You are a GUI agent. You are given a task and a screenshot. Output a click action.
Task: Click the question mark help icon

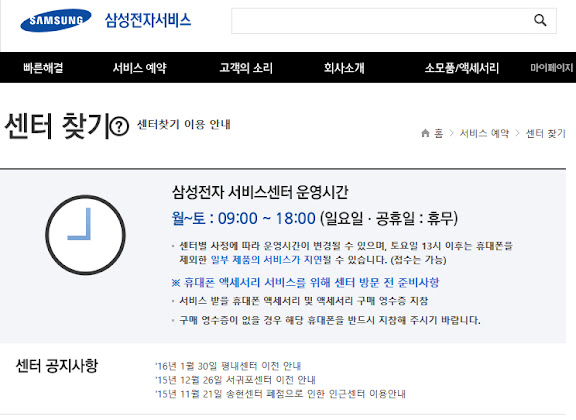tap(119, 126)
